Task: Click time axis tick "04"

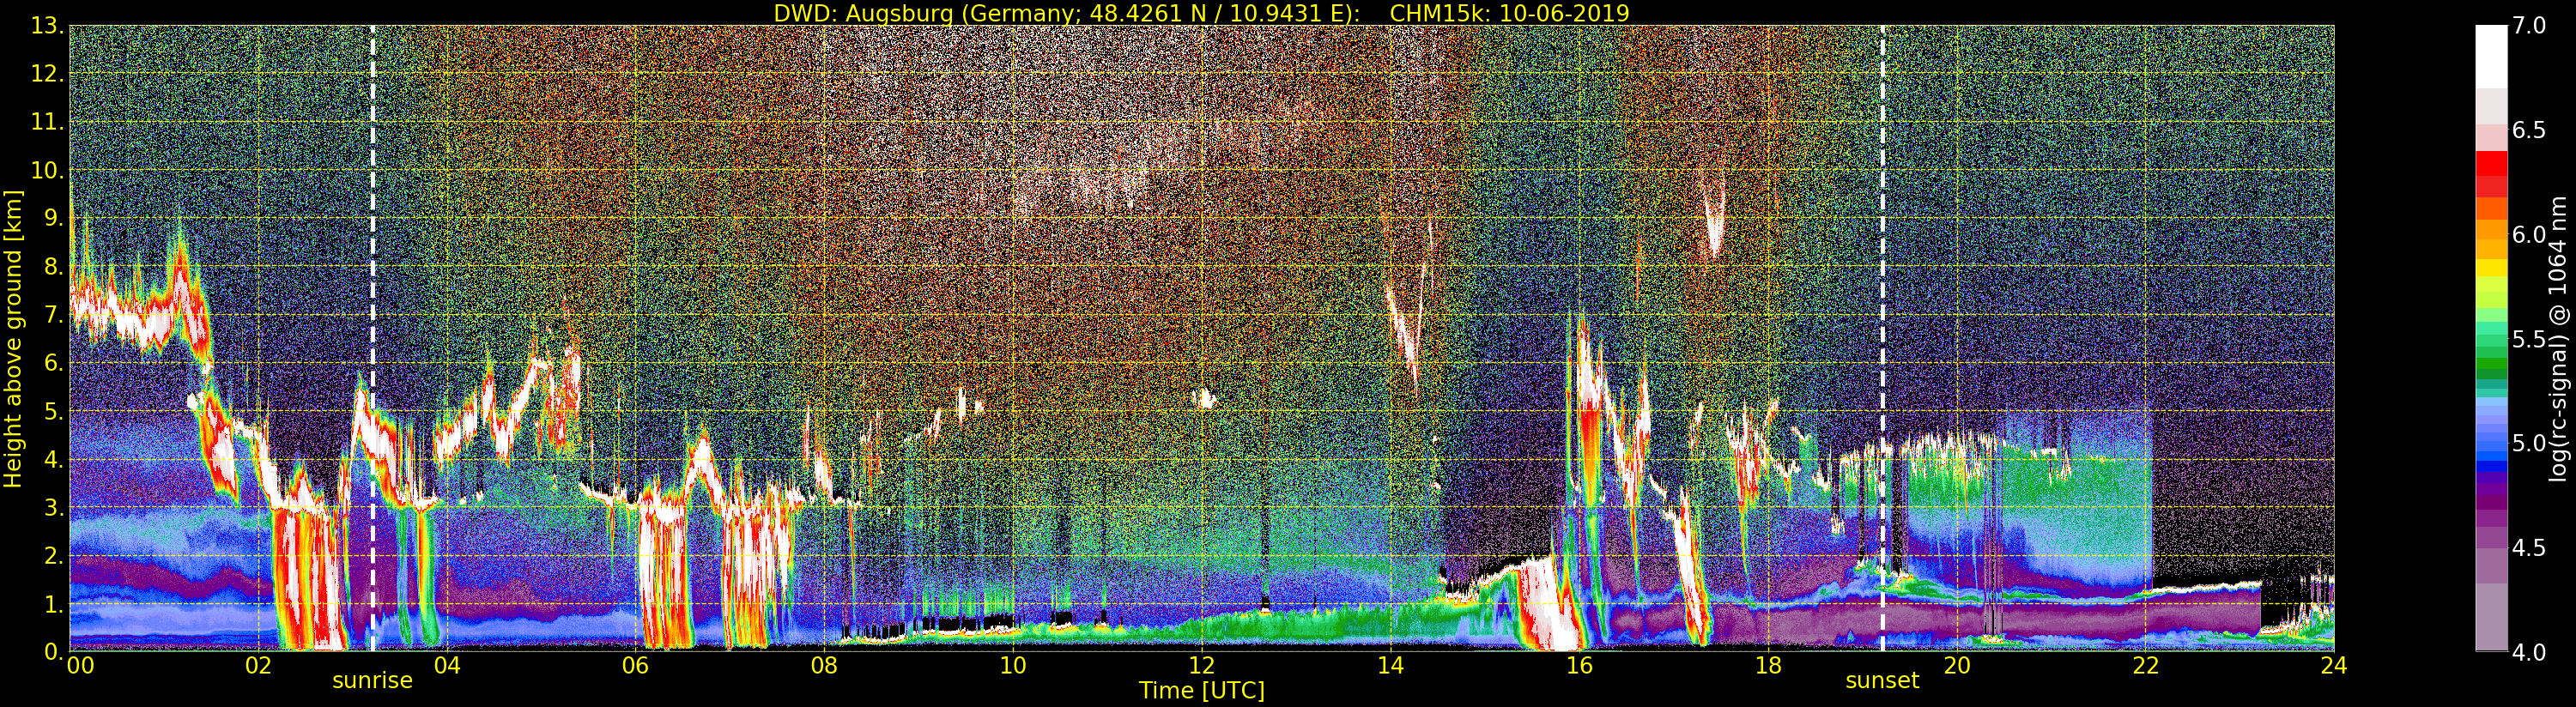Action: click(447, 666)
